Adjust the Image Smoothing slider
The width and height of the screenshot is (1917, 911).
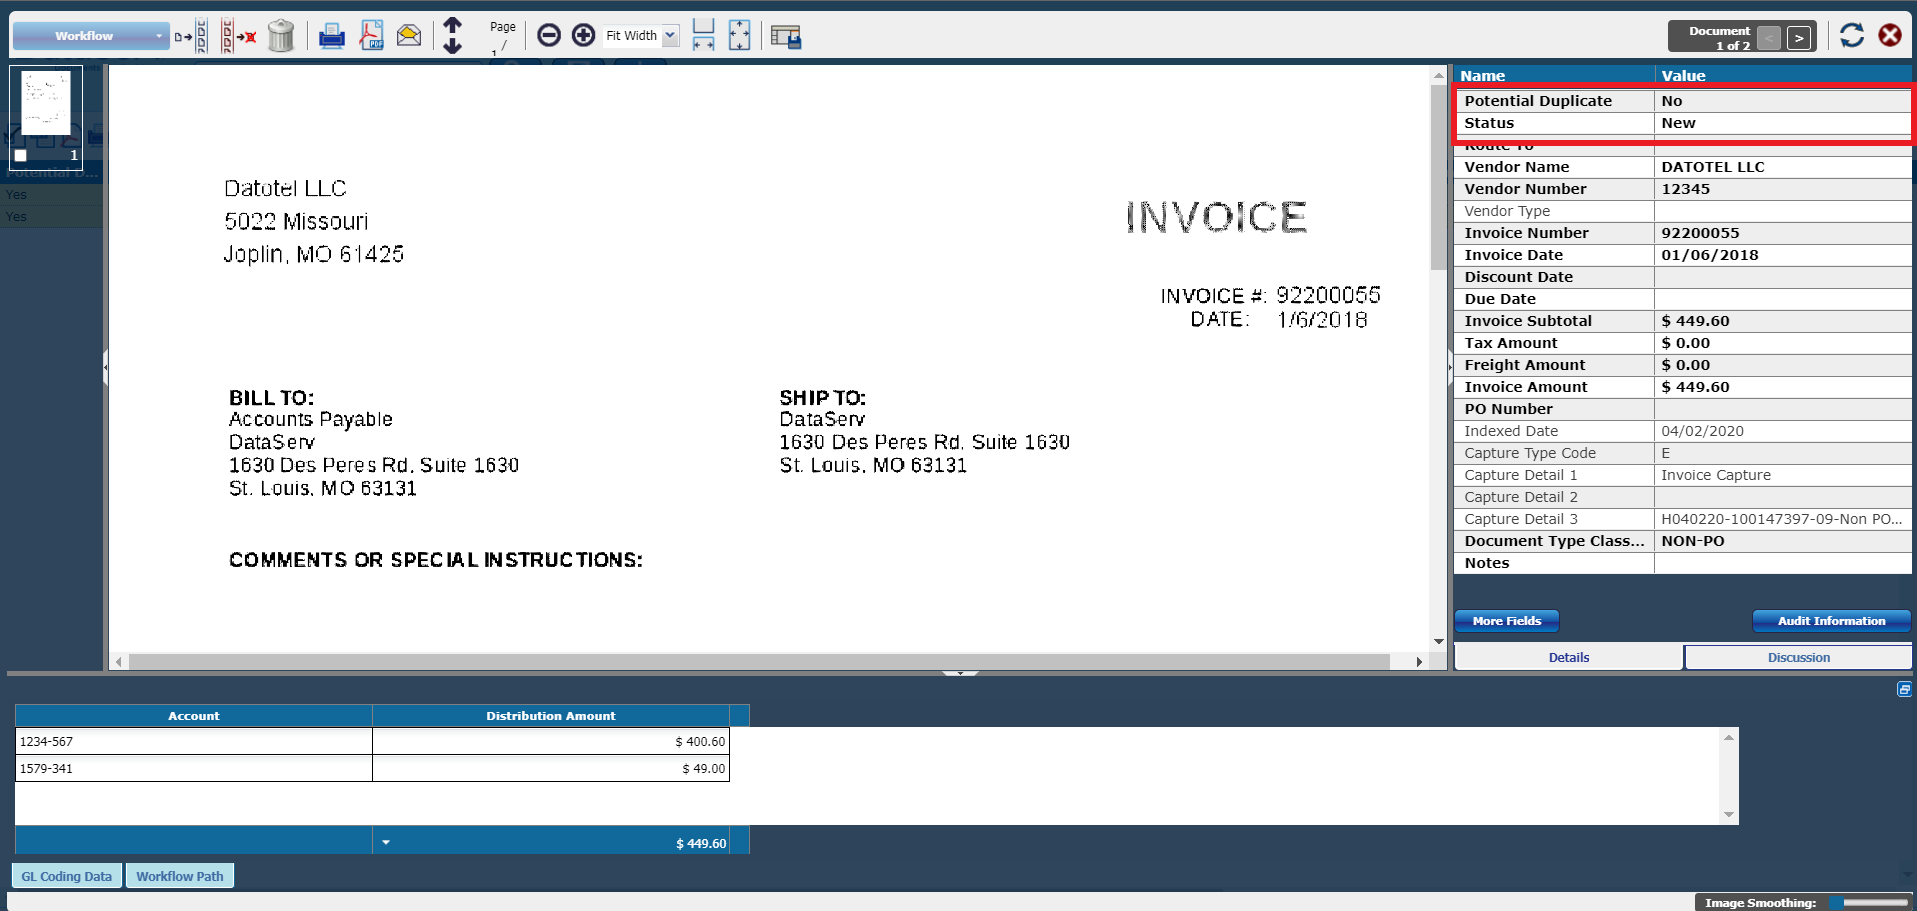pos(1870,902)
